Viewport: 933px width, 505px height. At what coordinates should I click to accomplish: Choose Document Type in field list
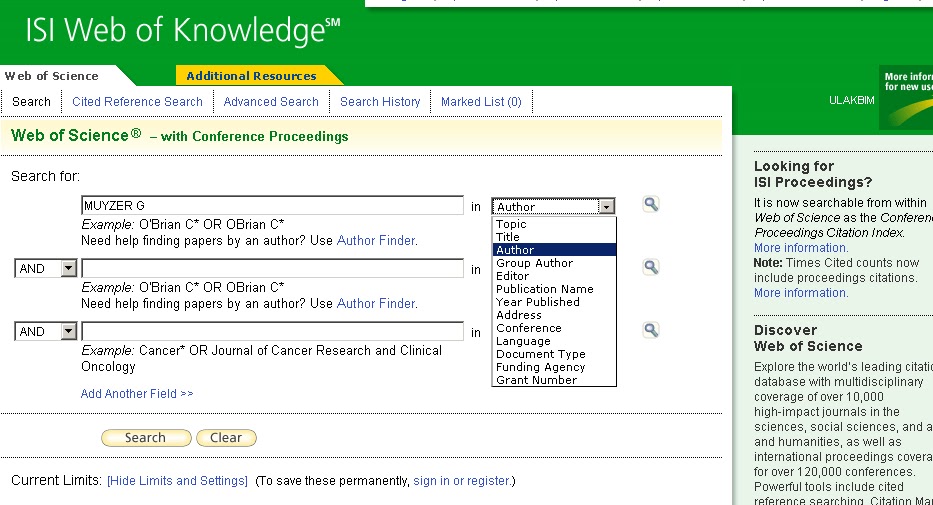[554, 355]
